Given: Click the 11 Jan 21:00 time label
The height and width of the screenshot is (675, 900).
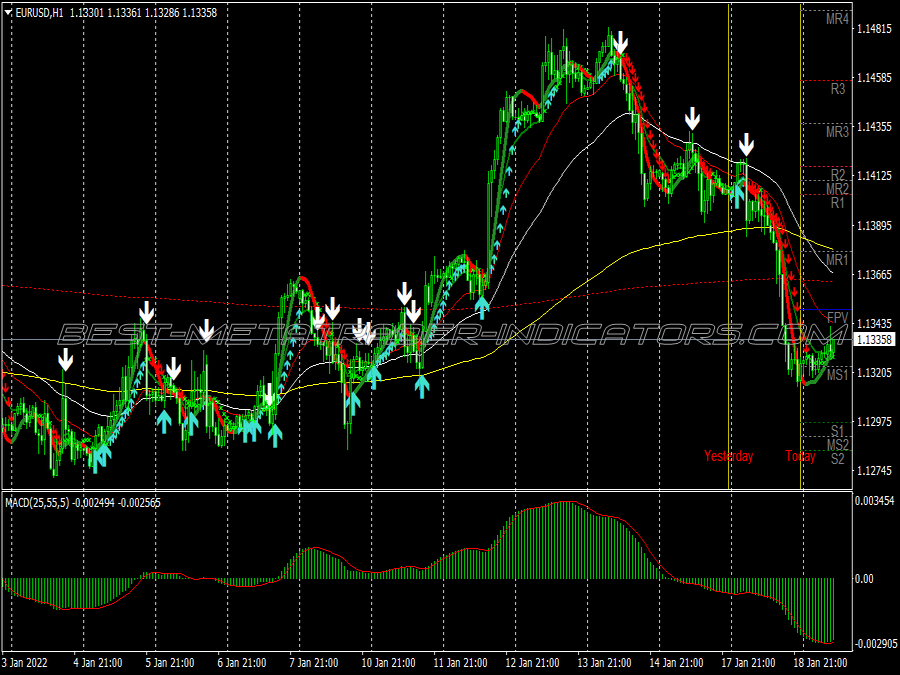Looking at the screenshot, I should point(460,663).
